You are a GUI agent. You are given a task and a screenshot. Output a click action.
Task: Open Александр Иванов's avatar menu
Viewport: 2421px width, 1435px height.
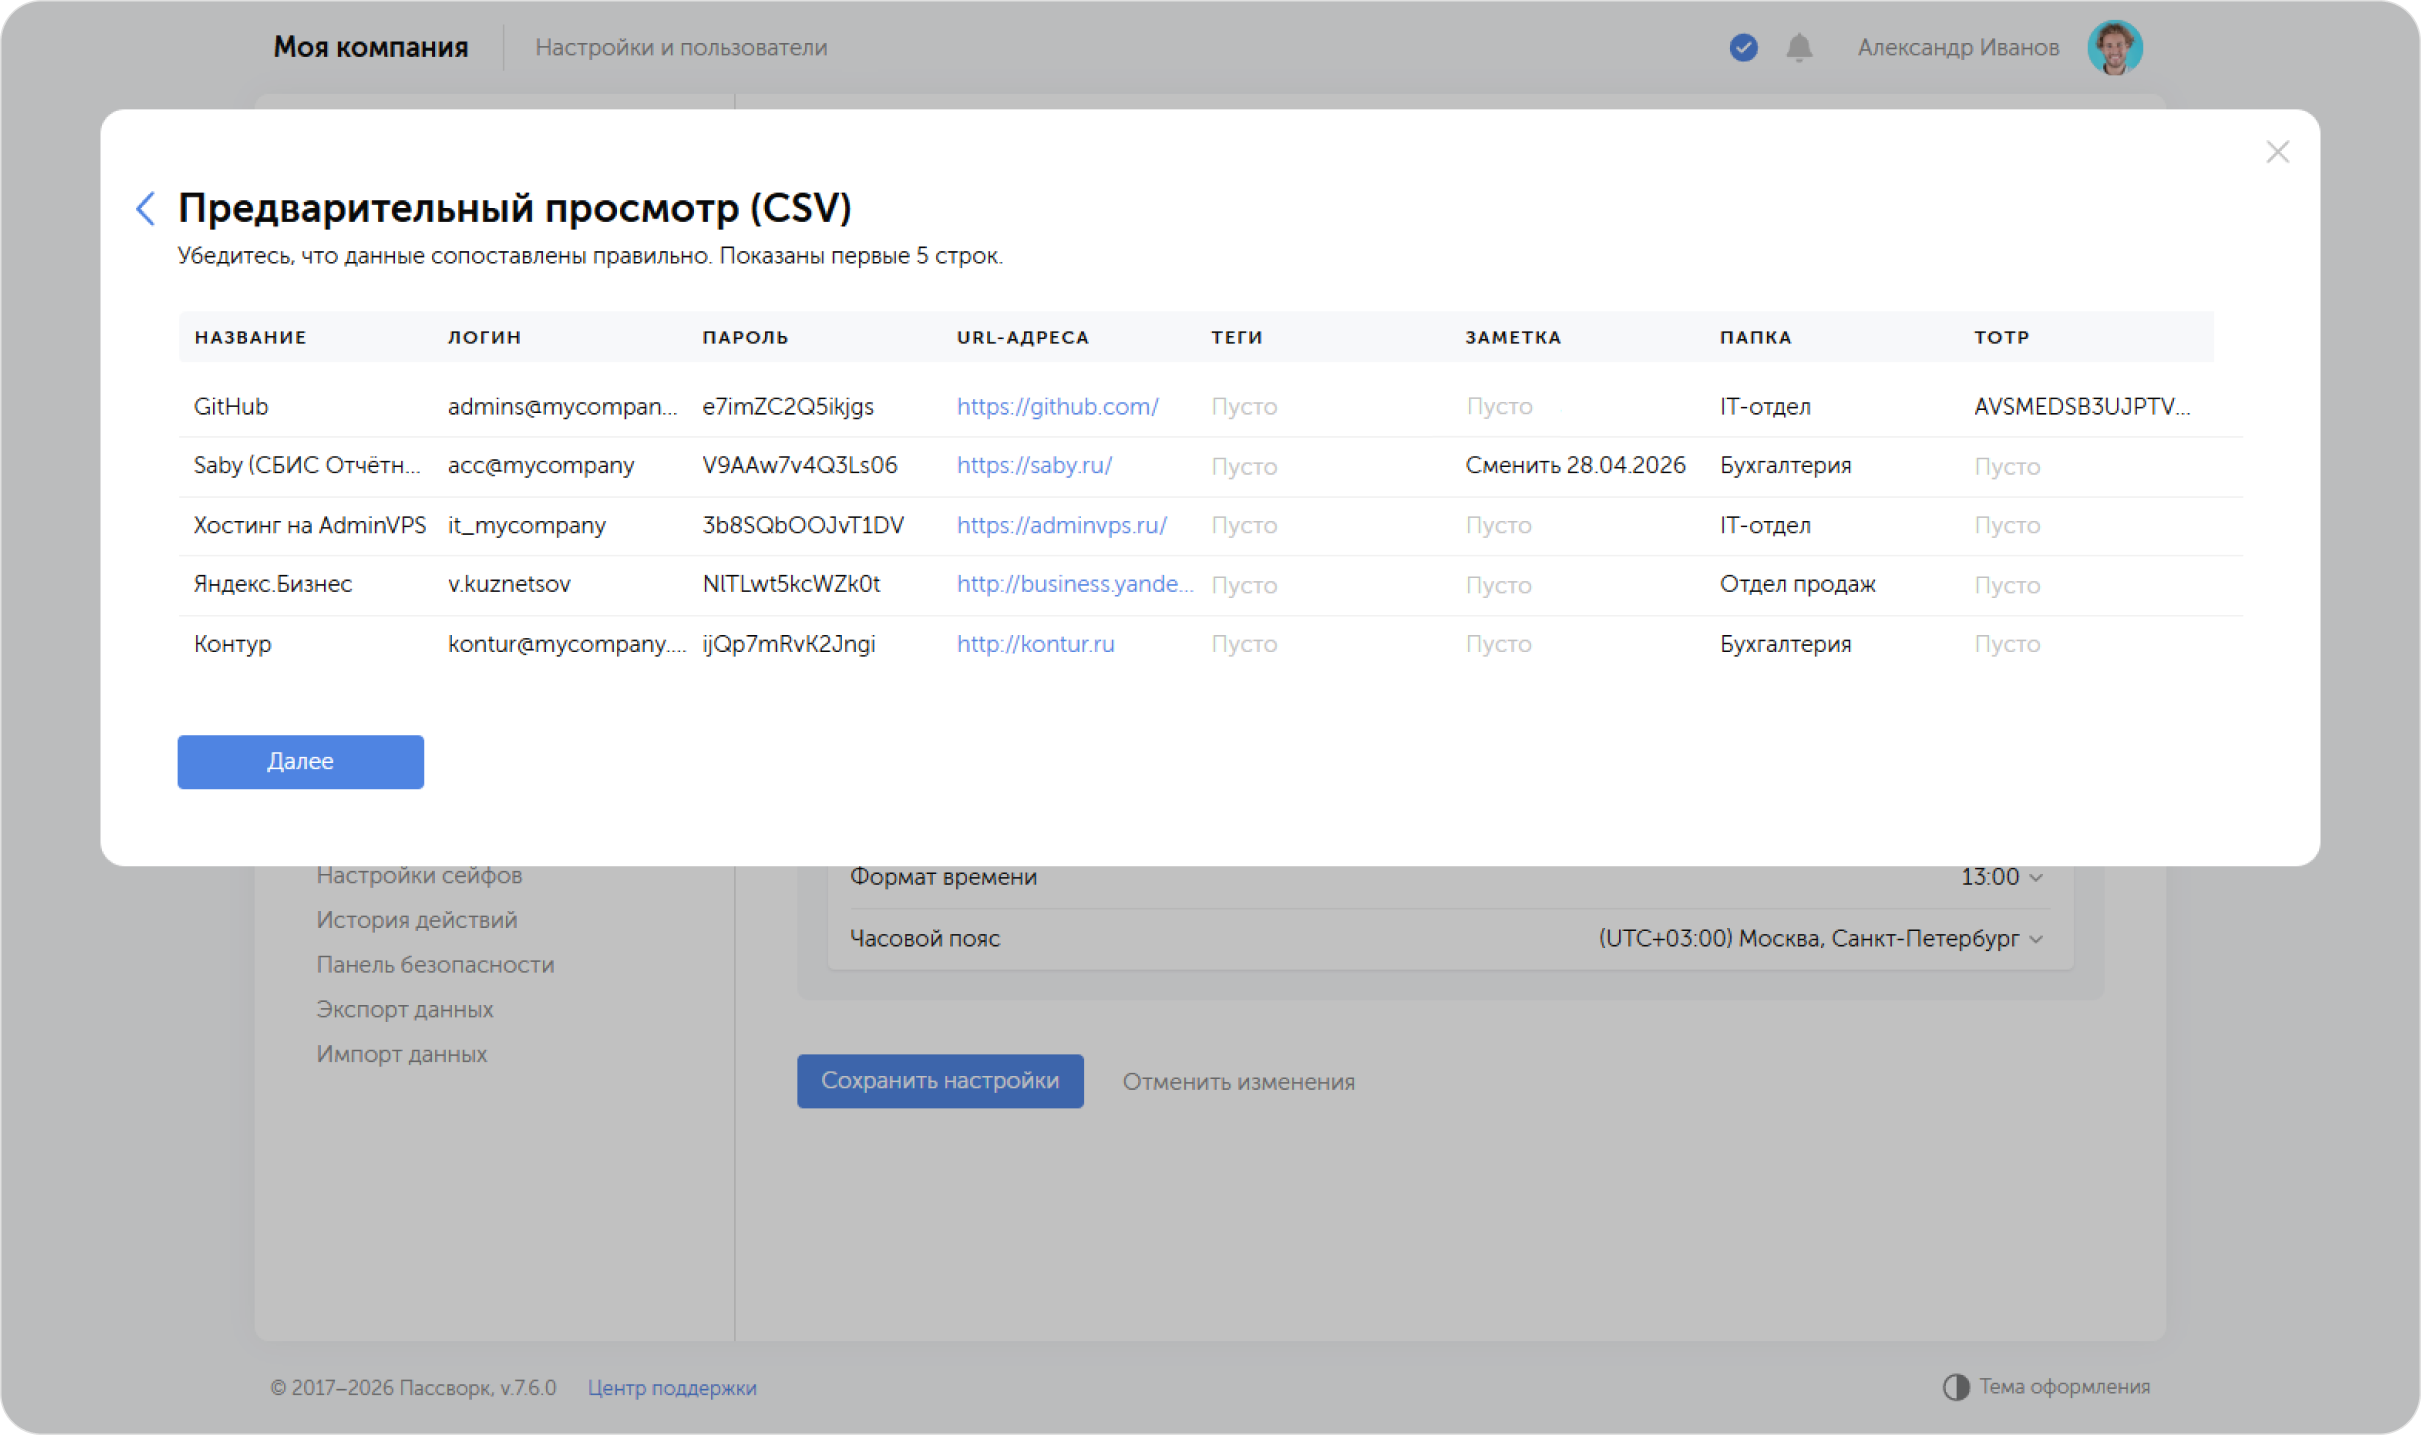click(2114, 47)
